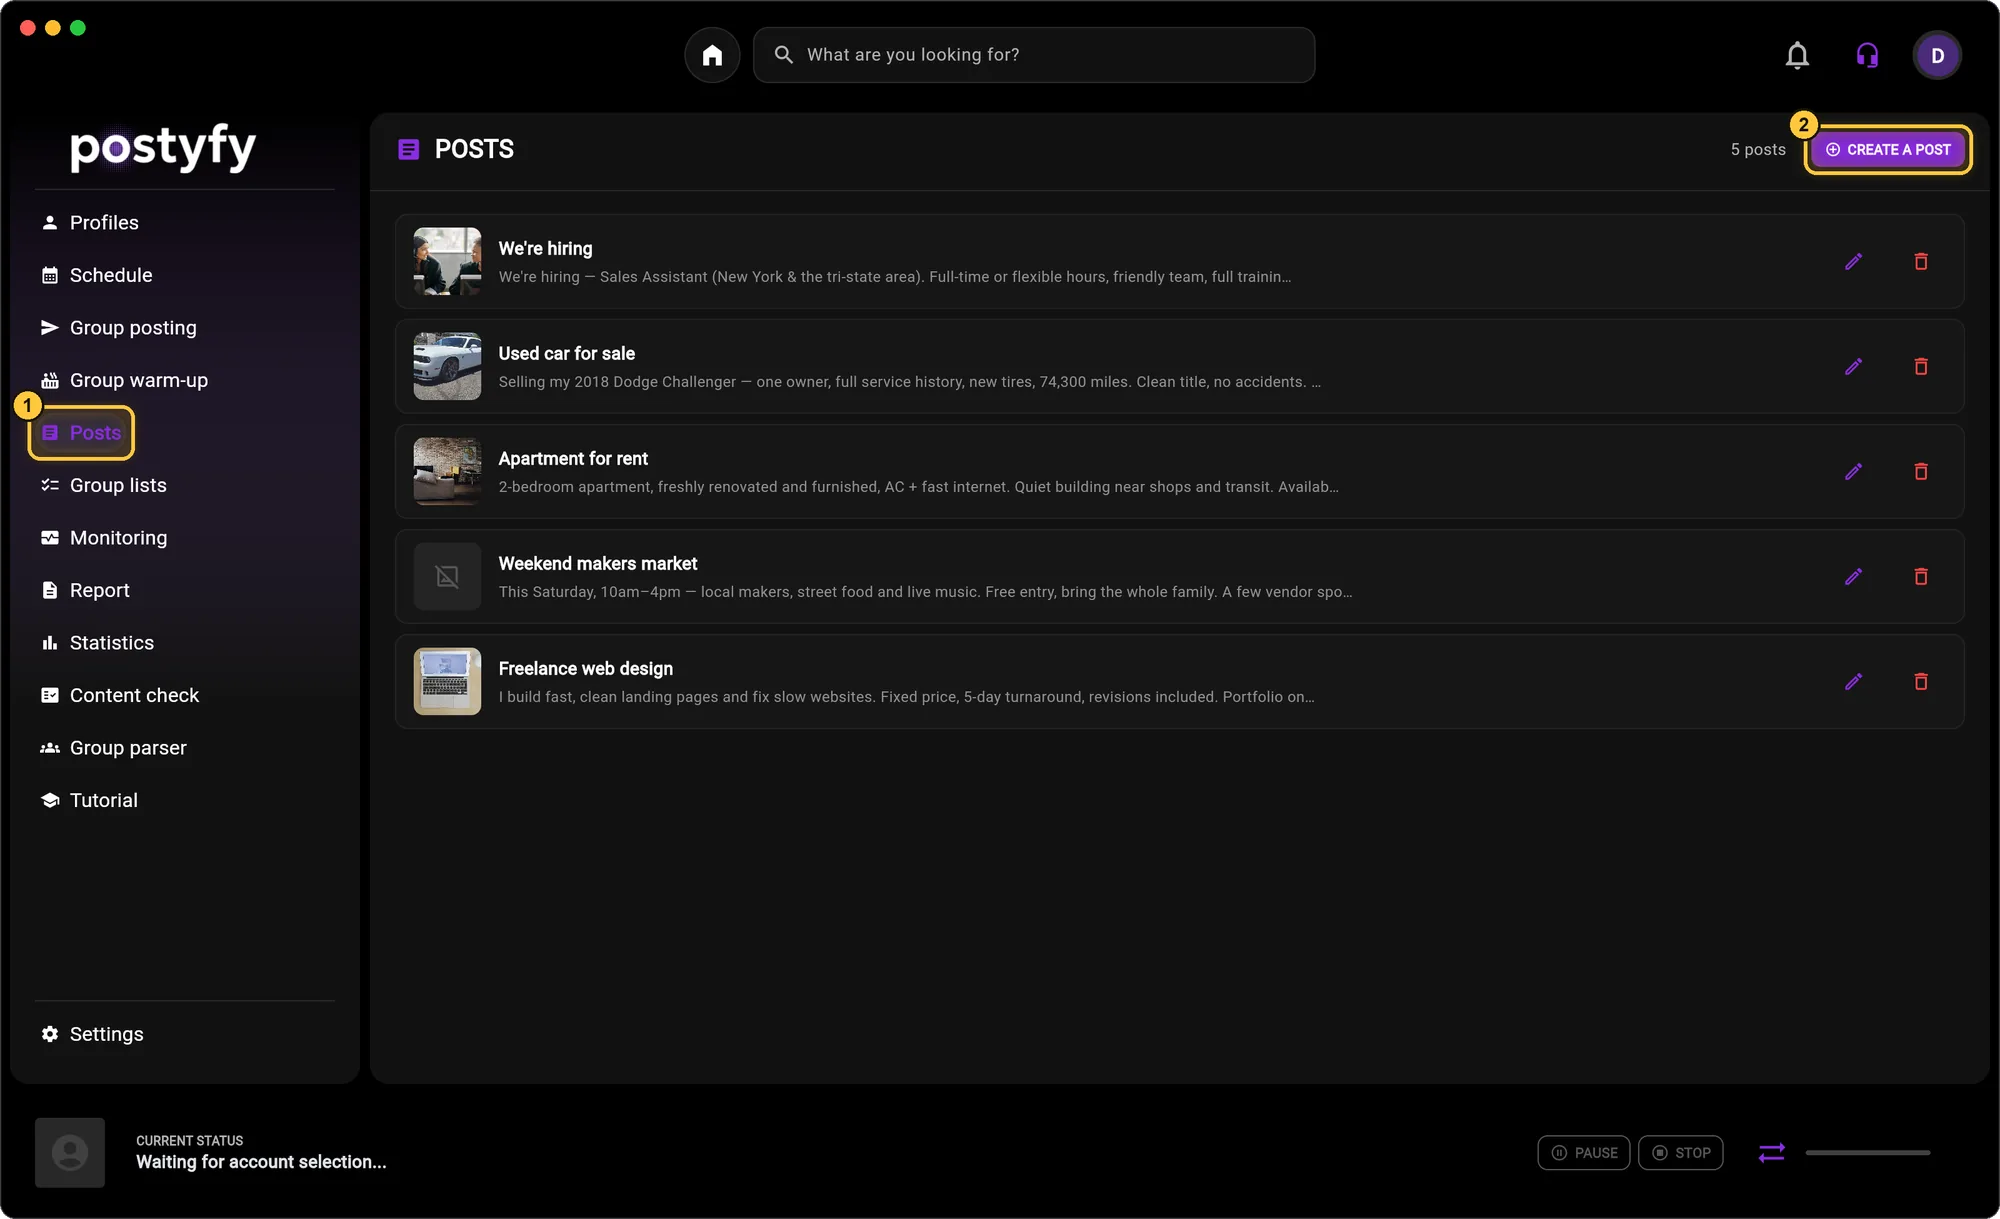Open Profiles in the sidebar

pyautogui.click(x=90, y=223)
